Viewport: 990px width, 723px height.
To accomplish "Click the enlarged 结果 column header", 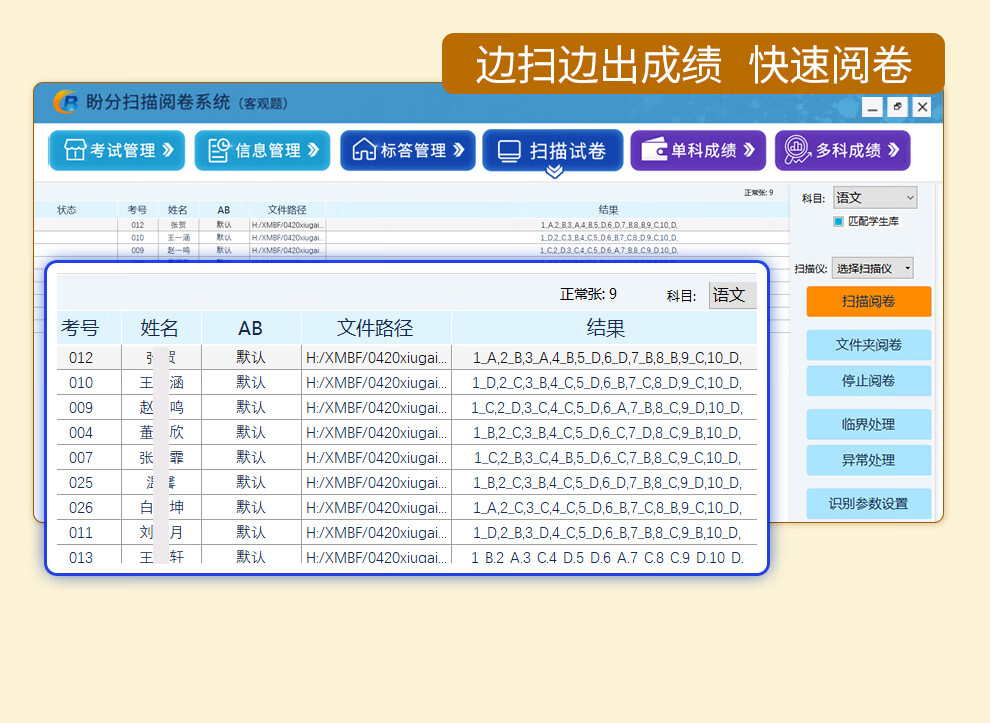I will (x=605, y=328).
